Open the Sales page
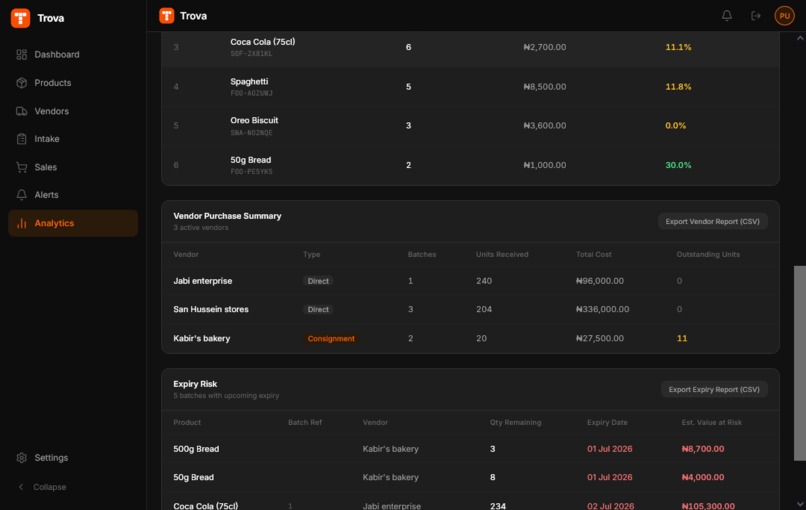 pos(73,167)
